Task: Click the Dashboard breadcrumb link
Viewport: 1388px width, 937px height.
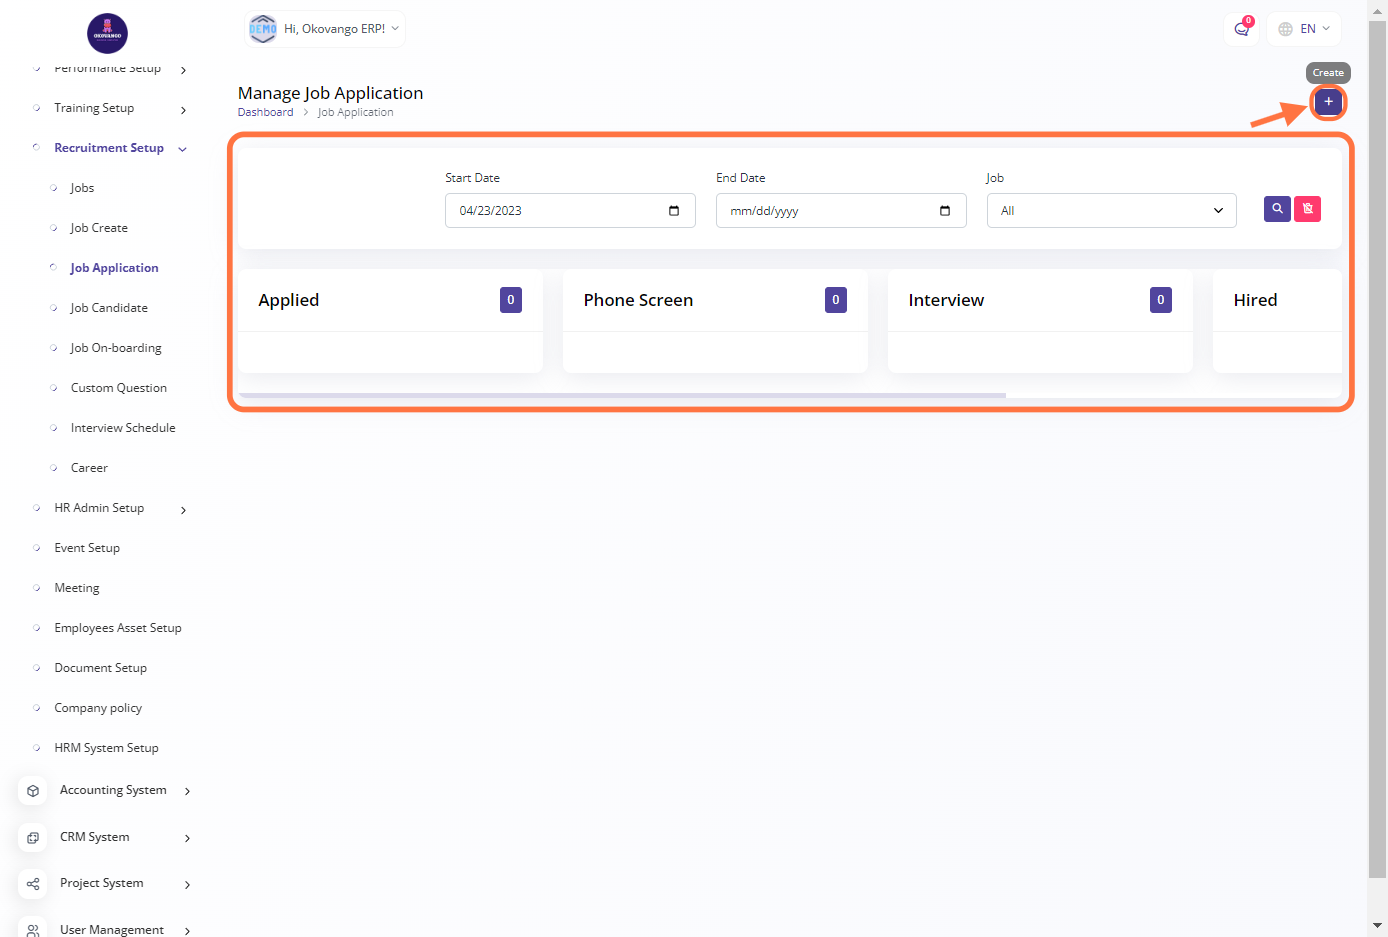Action: click(265, 112)
